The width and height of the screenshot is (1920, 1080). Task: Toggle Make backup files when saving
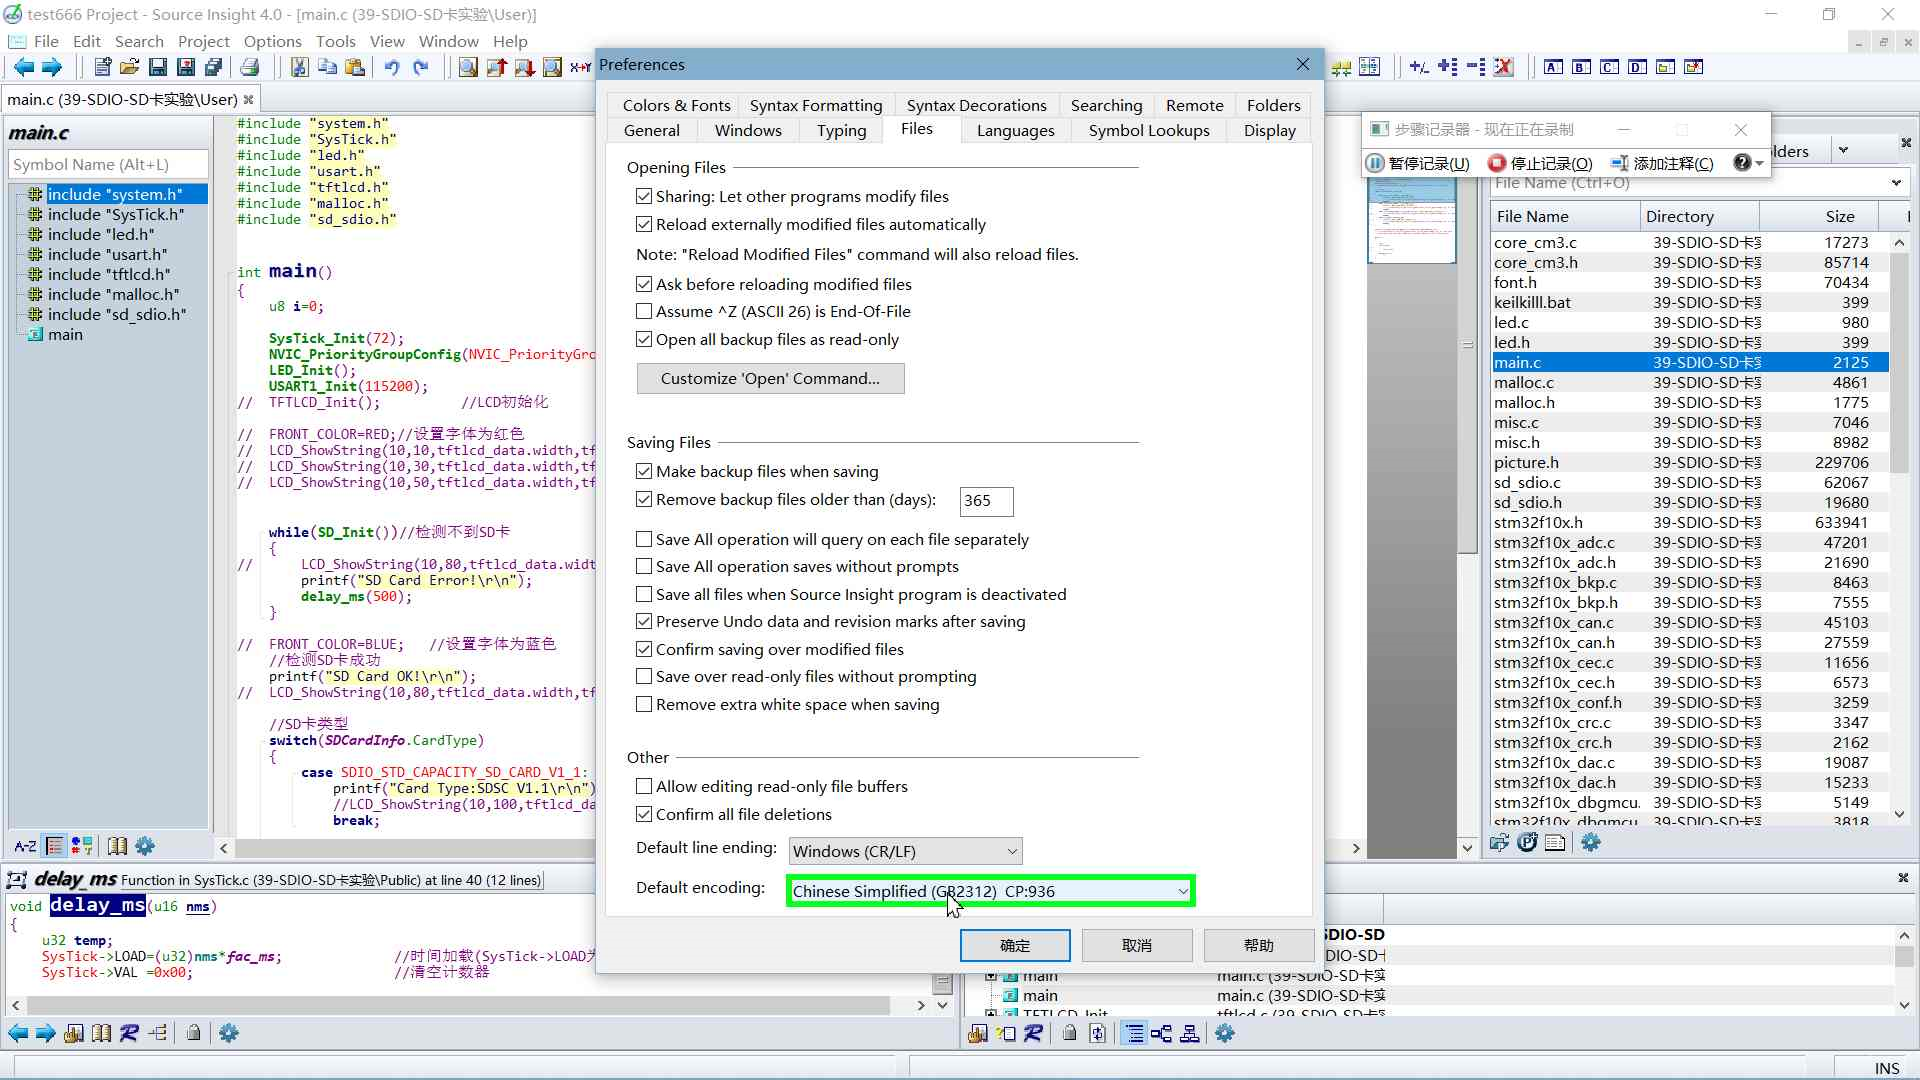click(644, 472)
